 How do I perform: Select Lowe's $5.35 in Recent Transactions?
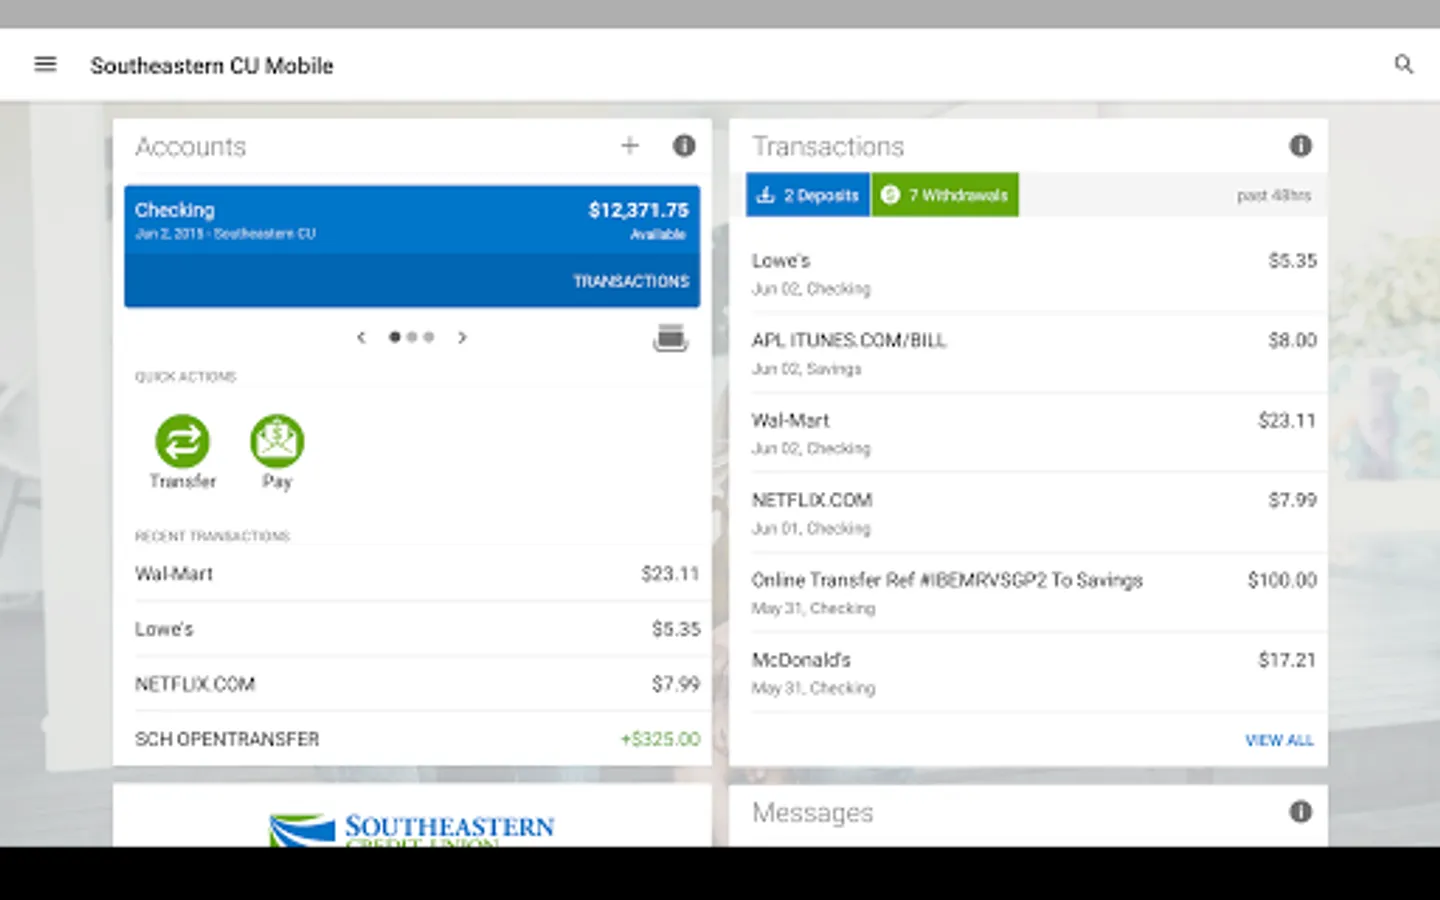click(x=417, y=629)
